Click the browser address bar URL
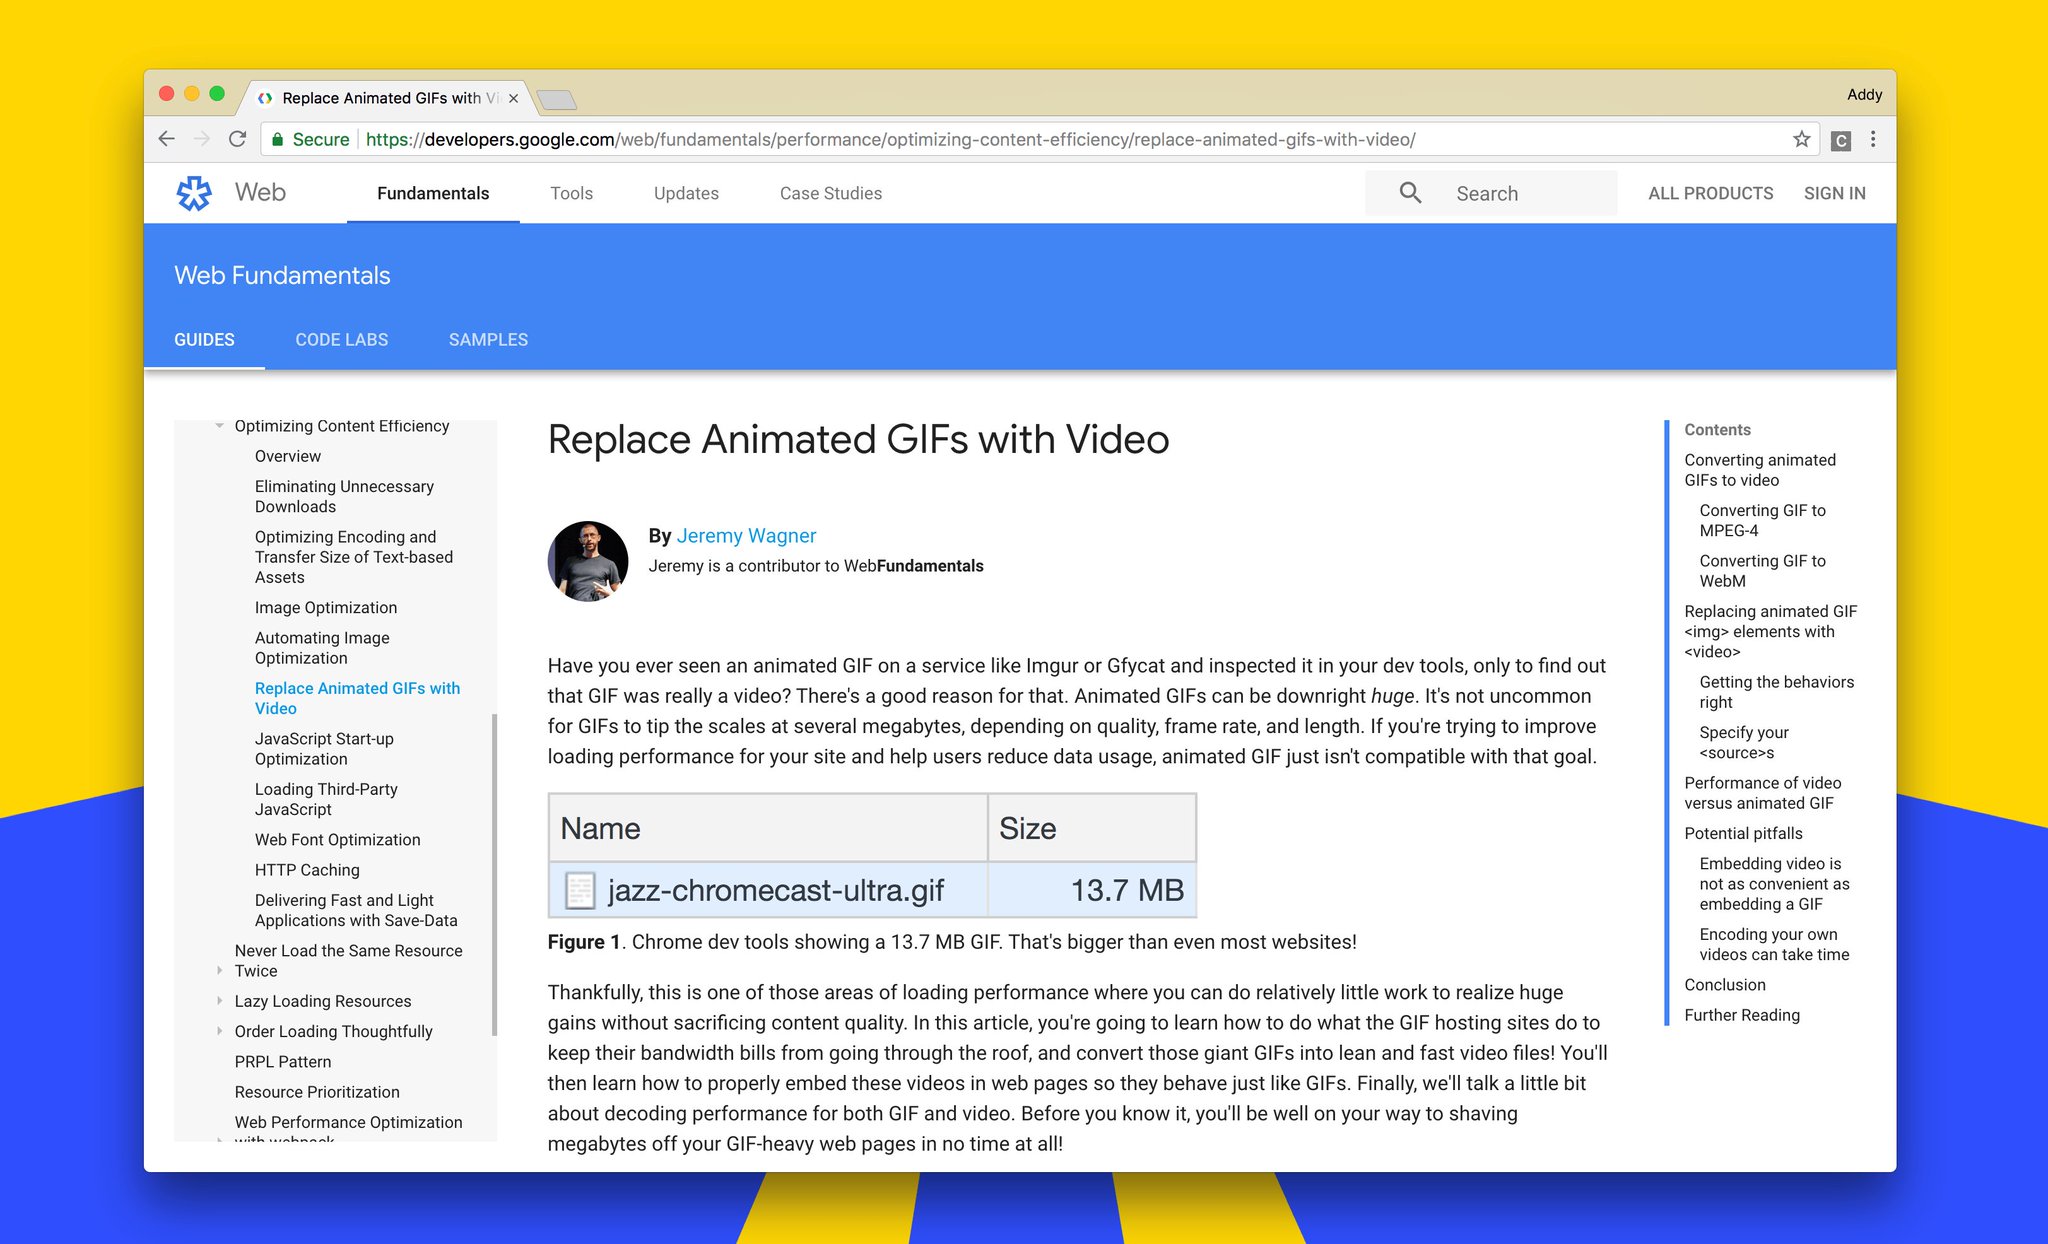Screen dimensions: 2048x1244 890,140
